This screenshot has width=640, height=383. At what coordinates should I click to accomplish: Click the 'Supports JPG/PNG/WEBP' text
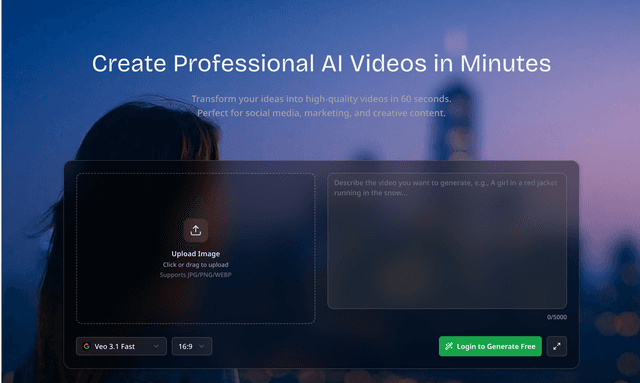pos(196,275)
